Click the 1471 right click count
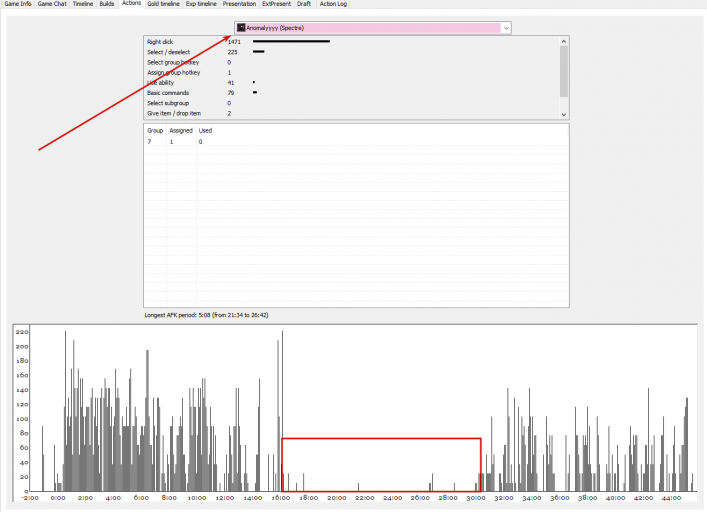The width and height of the screenshot is (707, 512). (x=234, y=41)
